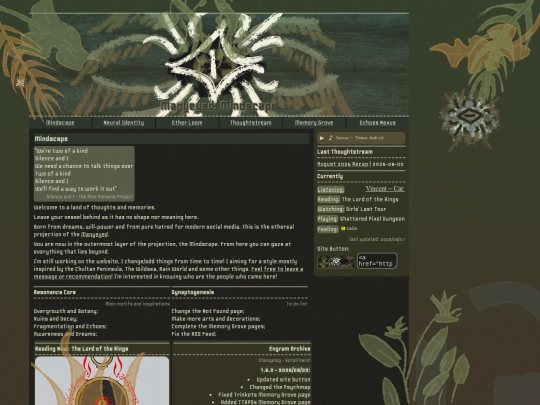The image size is (540, 405).
Task: Go to the Ether Loom tab
Action: point(187,123)
